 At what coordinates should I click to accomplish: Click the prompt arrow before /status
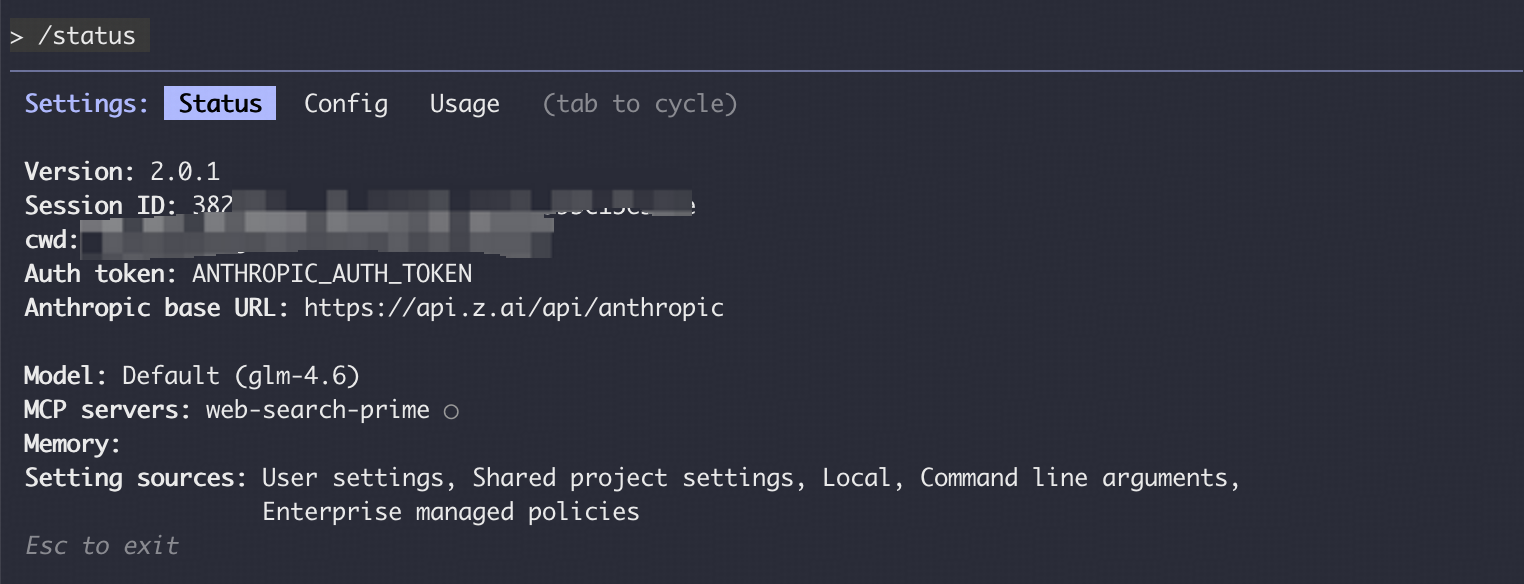click(x=17, y=37)
